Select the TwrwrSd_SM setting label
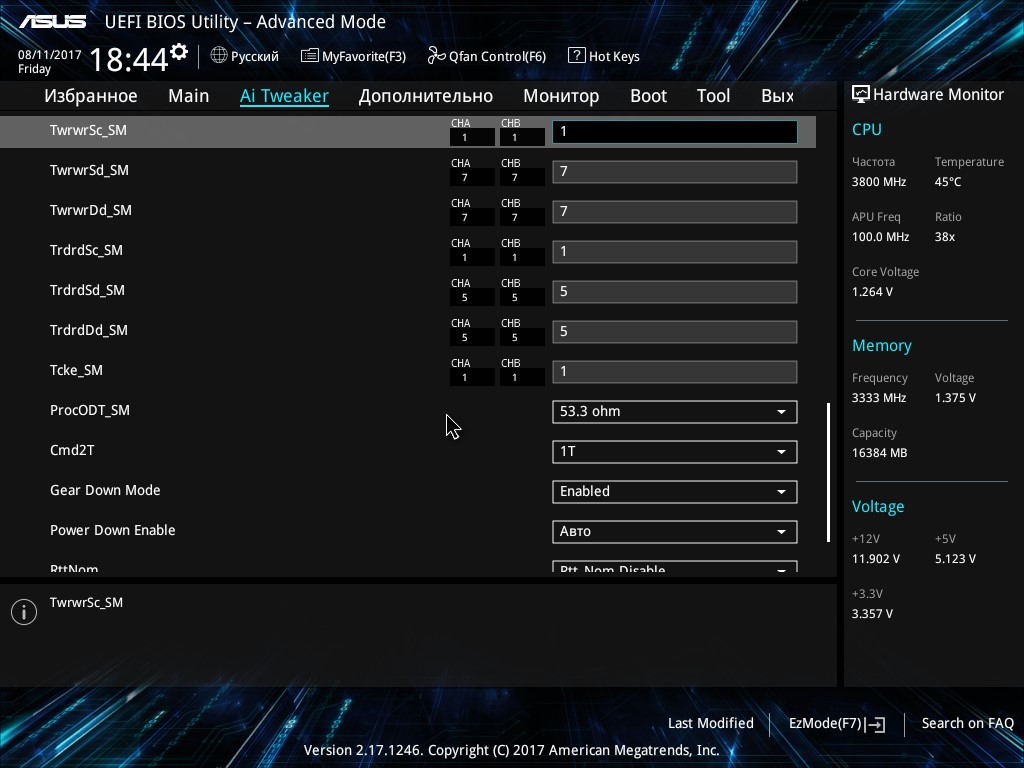 tap(89, 170)
